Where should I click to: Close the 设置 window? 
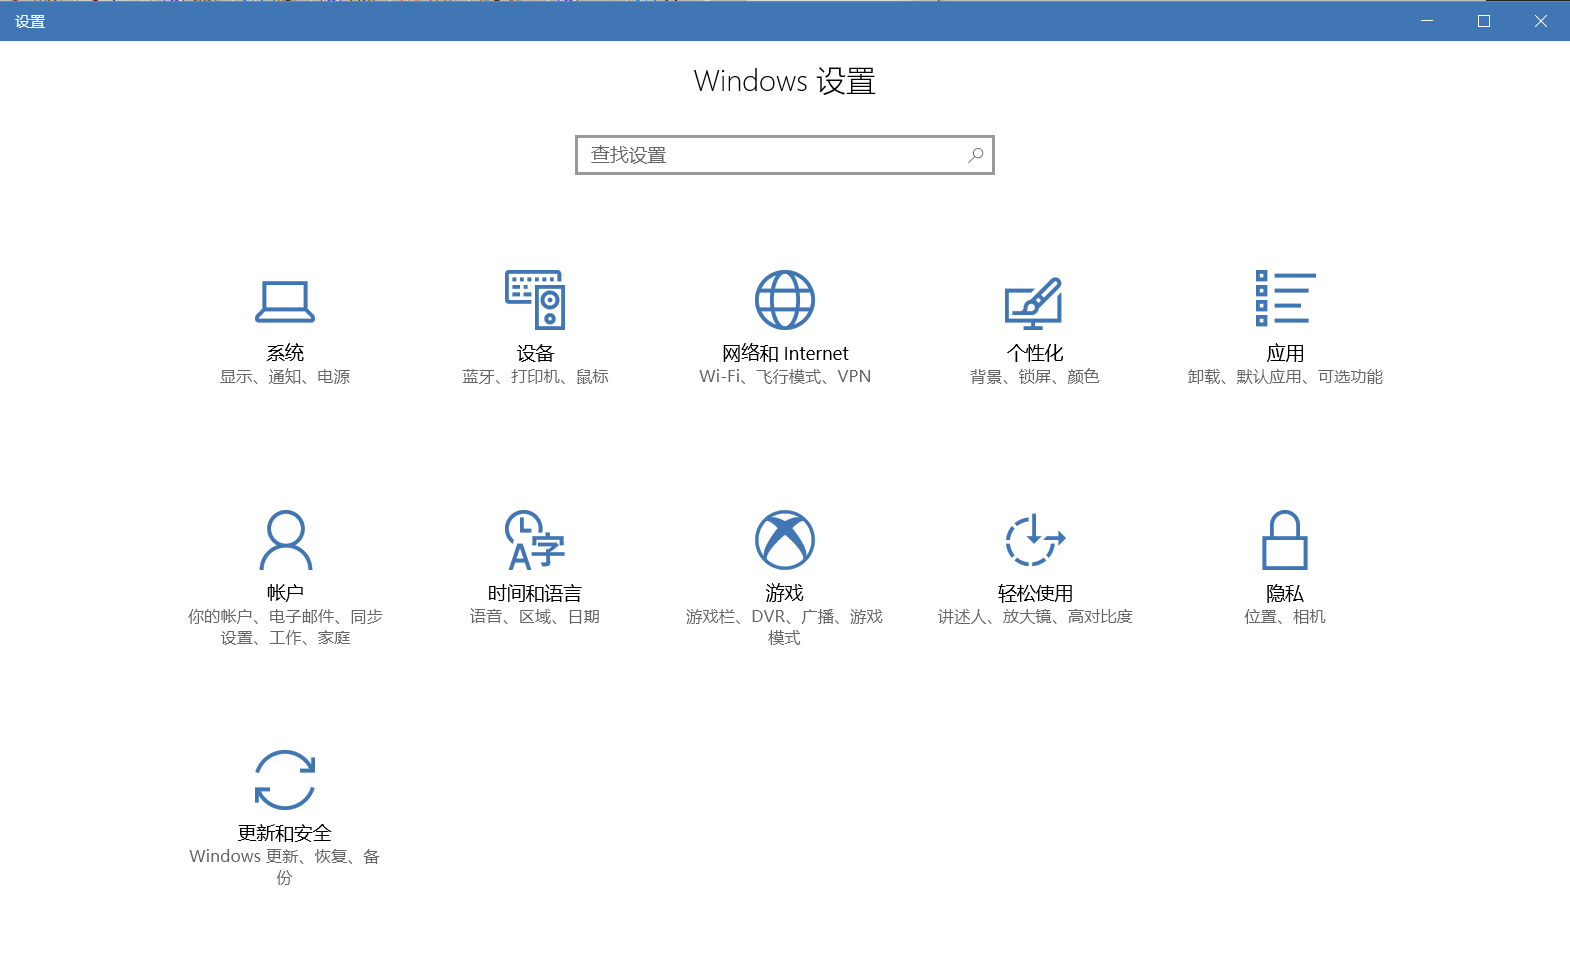click(1541, 21)
